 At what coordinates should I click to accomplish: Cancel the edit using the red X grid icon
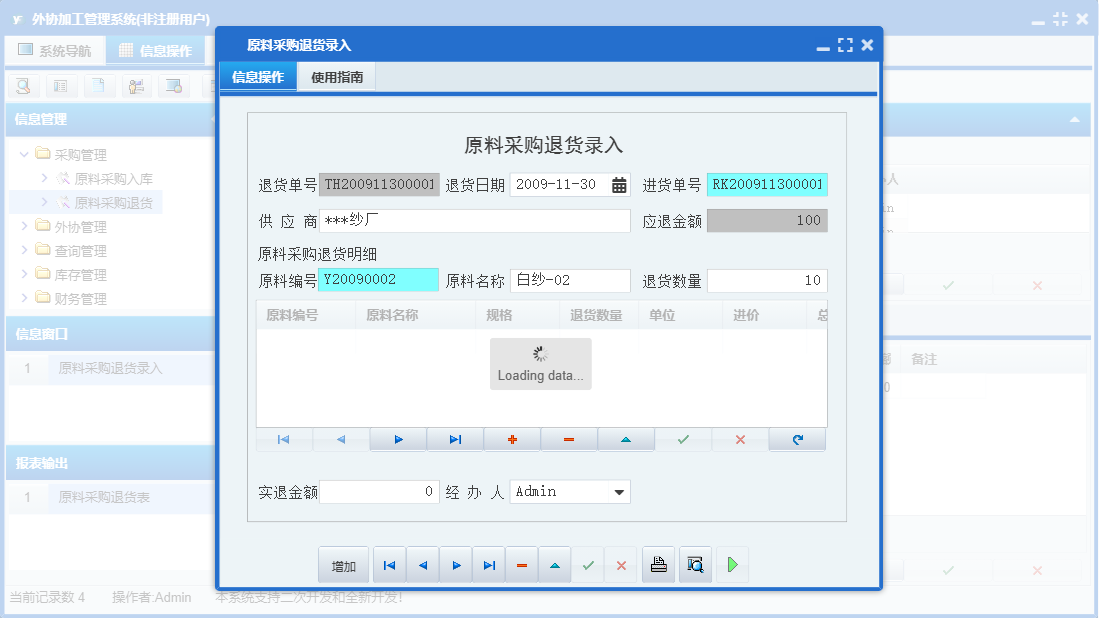[x=739, y=439]
